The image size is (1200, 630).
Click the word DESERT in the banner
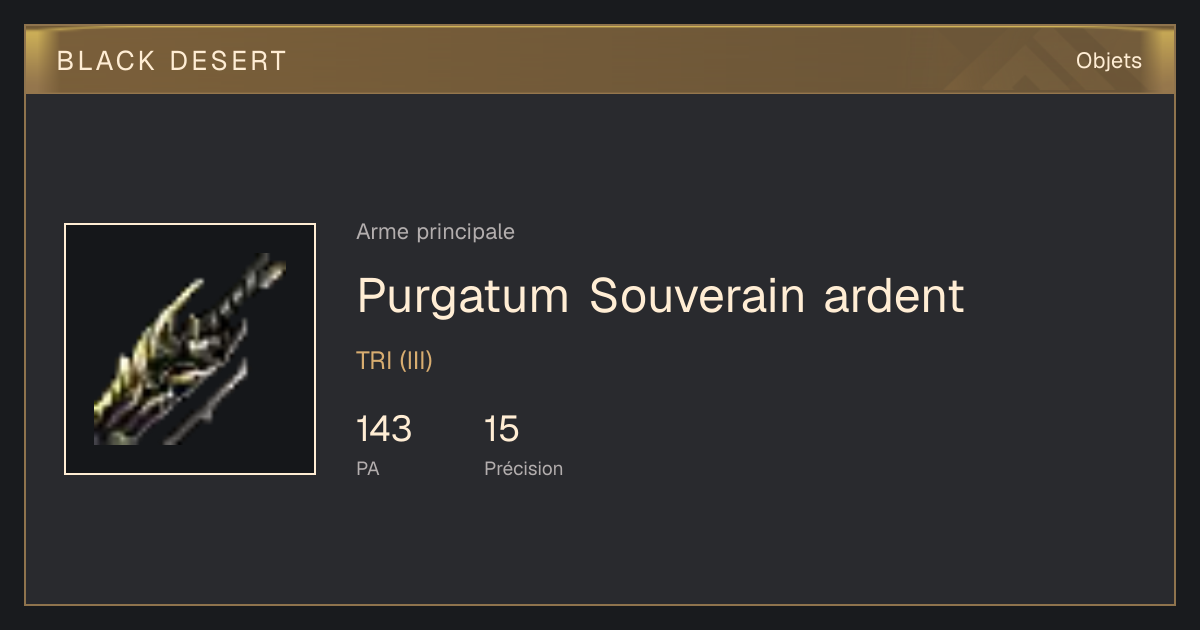(228, 61)
